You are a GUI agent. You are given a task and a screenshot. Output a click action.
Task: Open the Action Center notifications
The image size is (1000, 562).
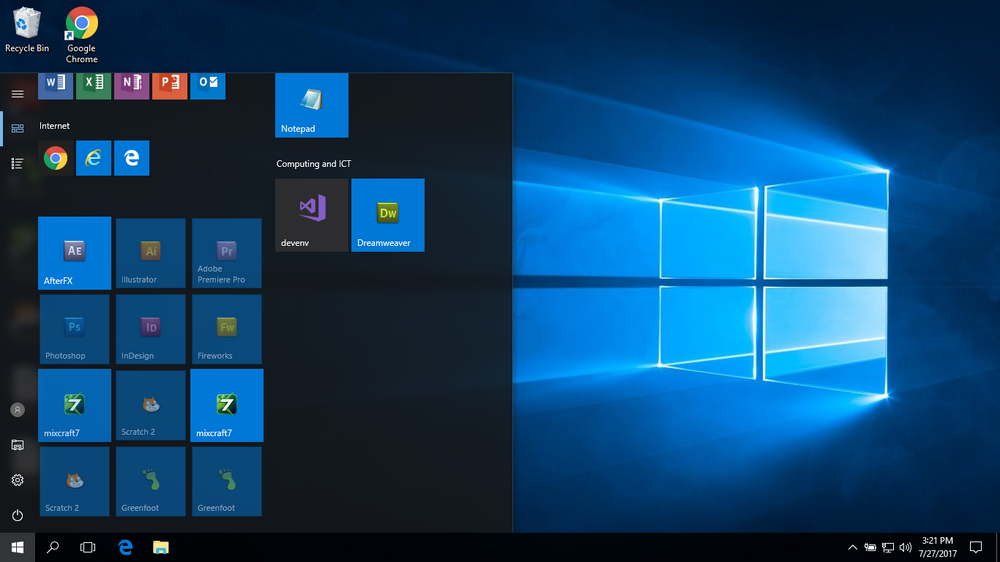[976, 547]
